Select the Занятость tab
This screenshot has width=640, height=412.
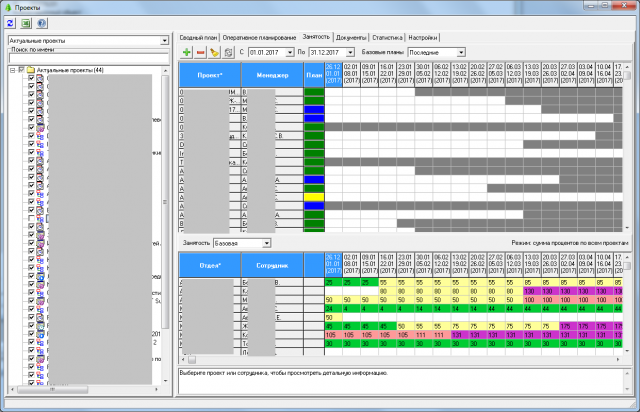[x=316, y=37]
